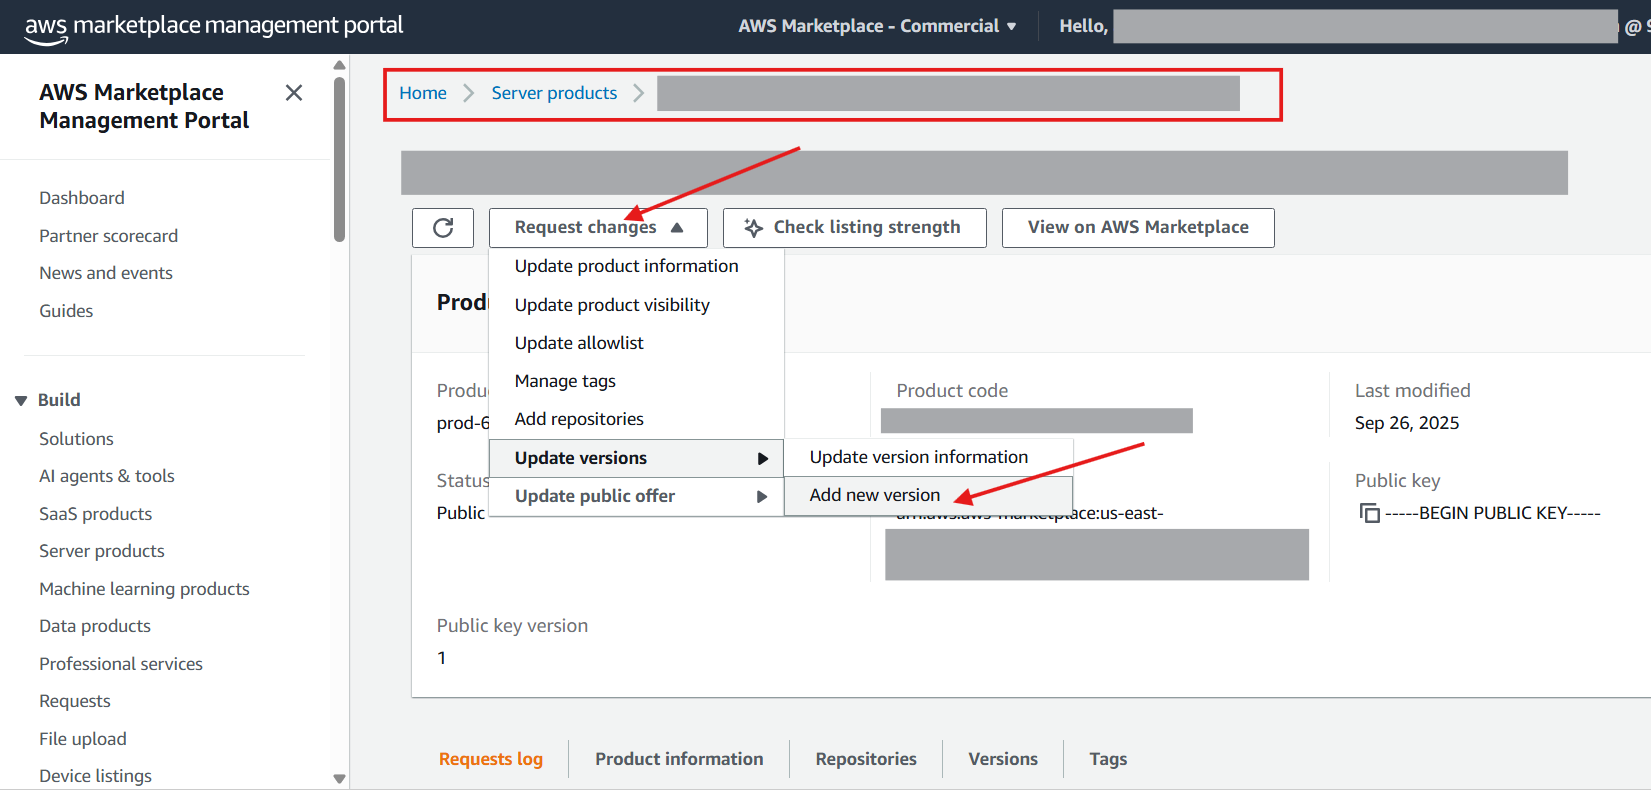Open Device listings in the sidebar

click(96, 776)
